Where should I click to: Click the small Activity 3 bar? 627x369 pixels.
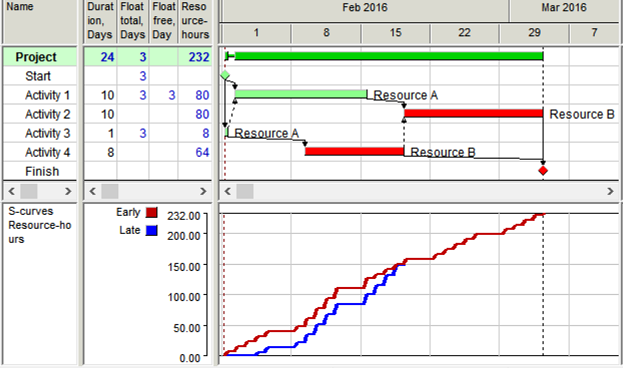(x=227, y=132)
